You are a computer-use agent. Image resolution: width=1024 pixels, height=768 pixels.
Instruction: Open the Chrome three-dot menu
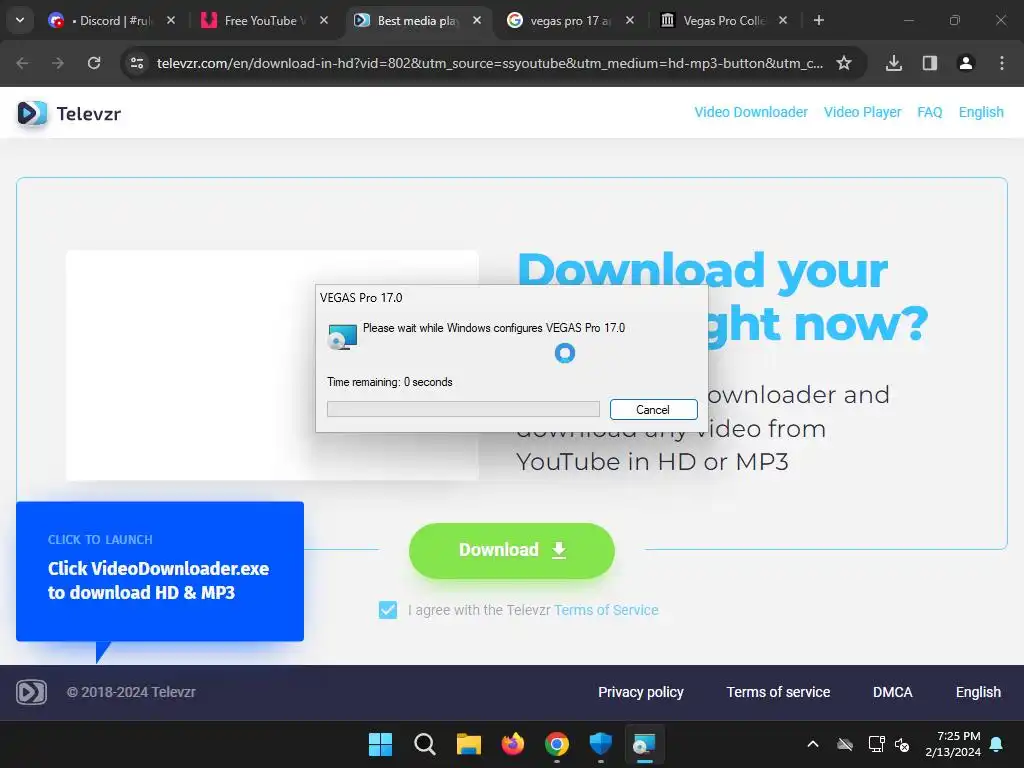point(1002,63)
